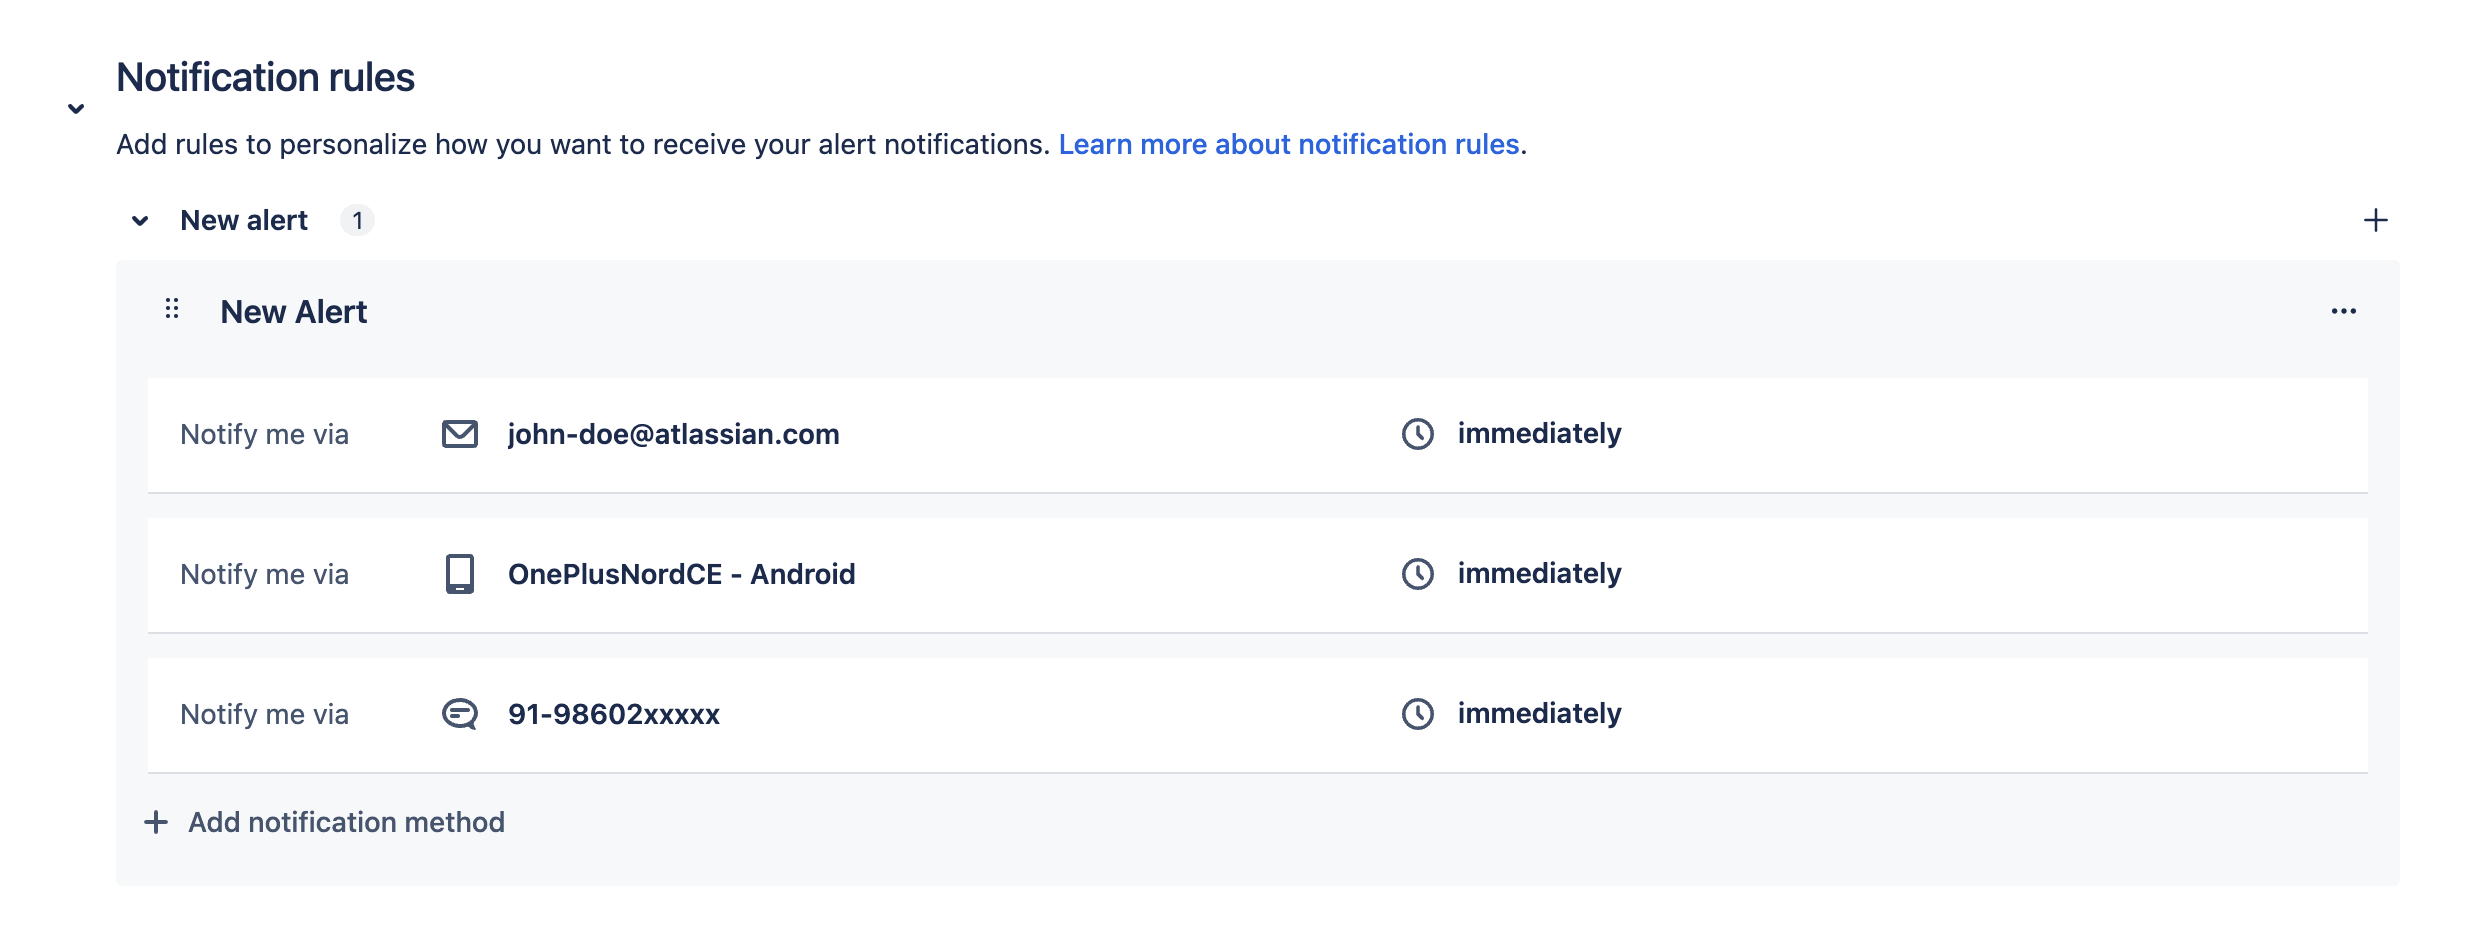Select OnePlusNordCE - Android notification method
The height and width of the screenshot is (938, 2468).
click(x=682, y=574)
